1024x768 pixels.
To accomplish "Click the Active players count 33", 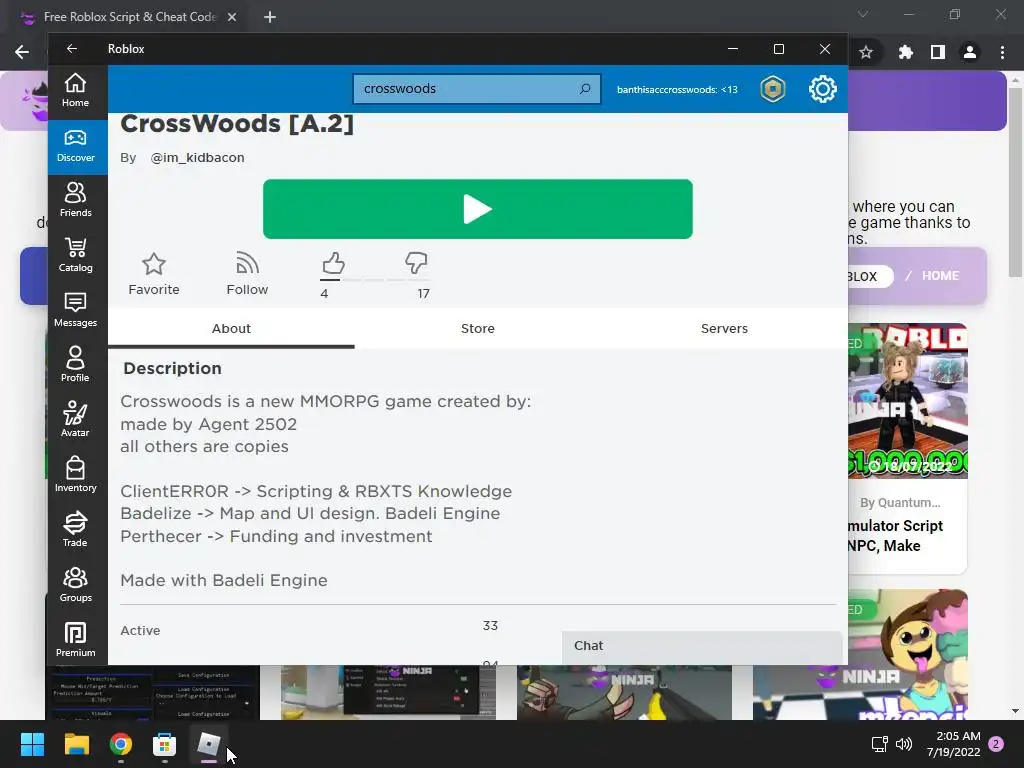I will coord(490,626).
